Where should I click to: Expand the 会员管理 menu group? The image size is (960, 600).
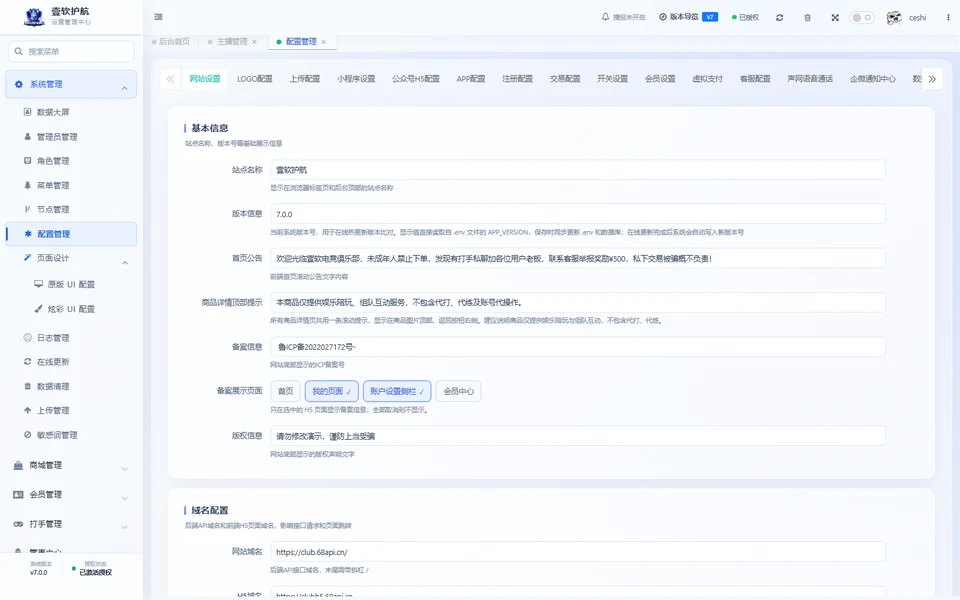[x=71, y=495]
